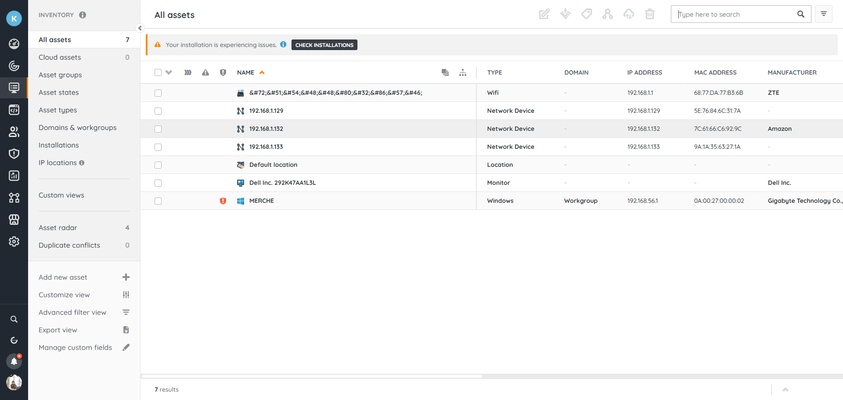843x400 pixels.
Task: Open the reports chart icon in the left rail
Action: pyautogui.click(x=14, y=176)
